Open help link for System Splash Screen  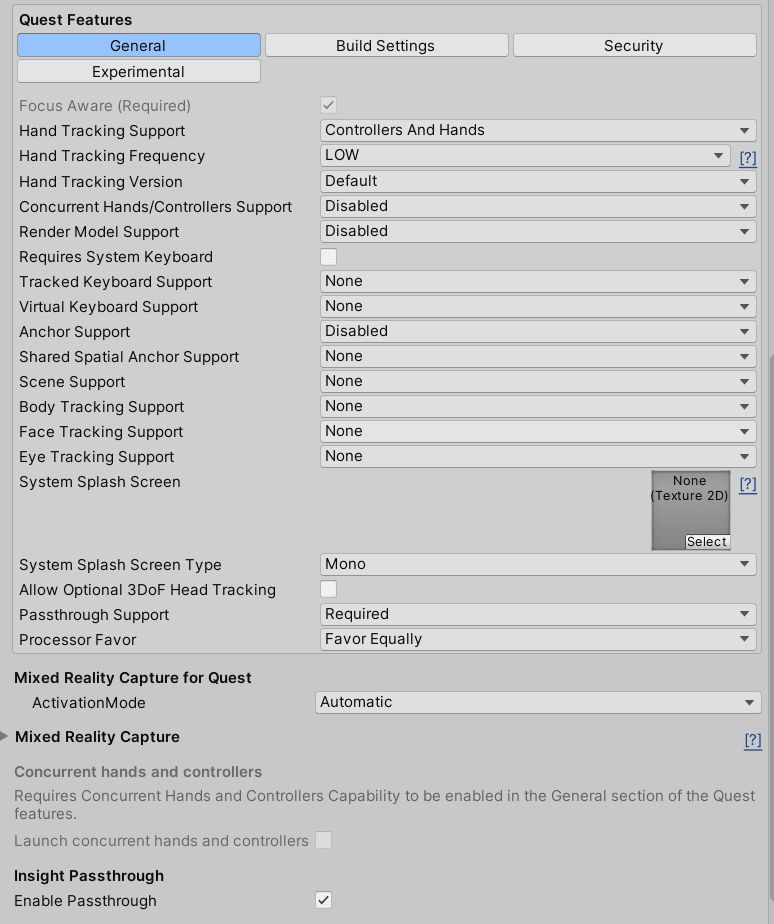coord(747,484)
